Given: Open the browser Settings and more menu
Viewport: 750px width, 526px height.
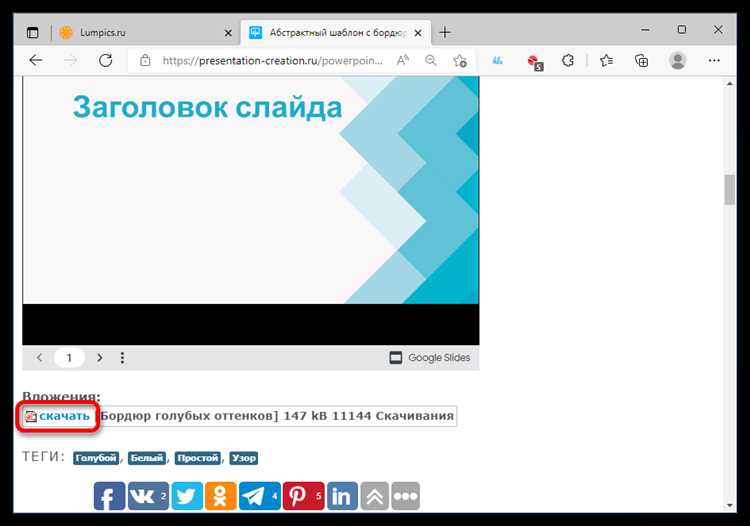Looking at the screenshot, I should coord(716,60).
